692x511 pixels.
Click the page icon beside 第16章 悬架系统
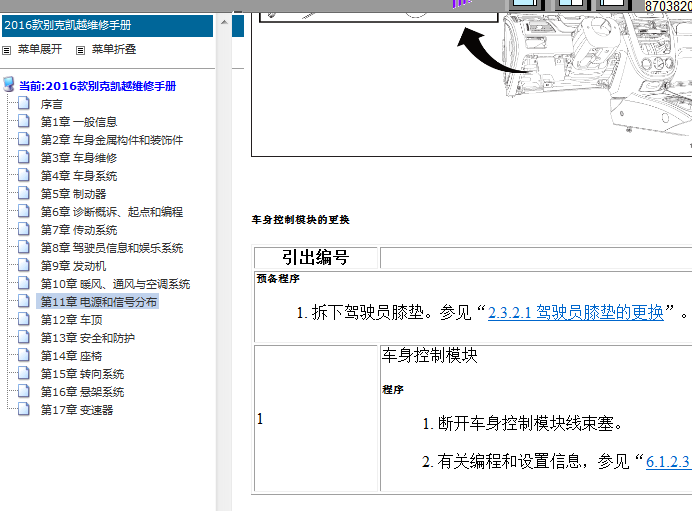coord(24,391)
